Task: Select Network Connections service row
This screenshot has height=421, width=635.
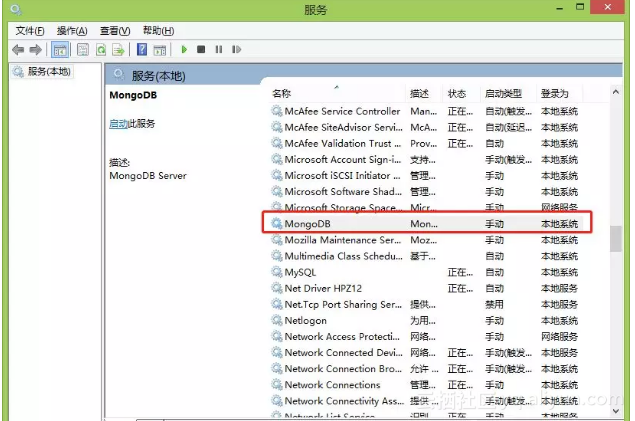Action: (427, 385)
